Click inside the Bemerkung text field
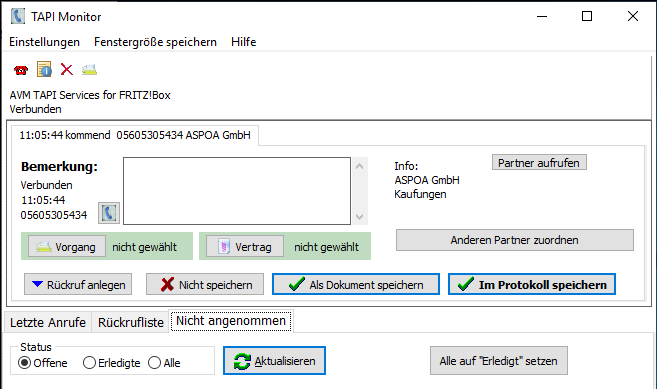 [x=237, y=191]
